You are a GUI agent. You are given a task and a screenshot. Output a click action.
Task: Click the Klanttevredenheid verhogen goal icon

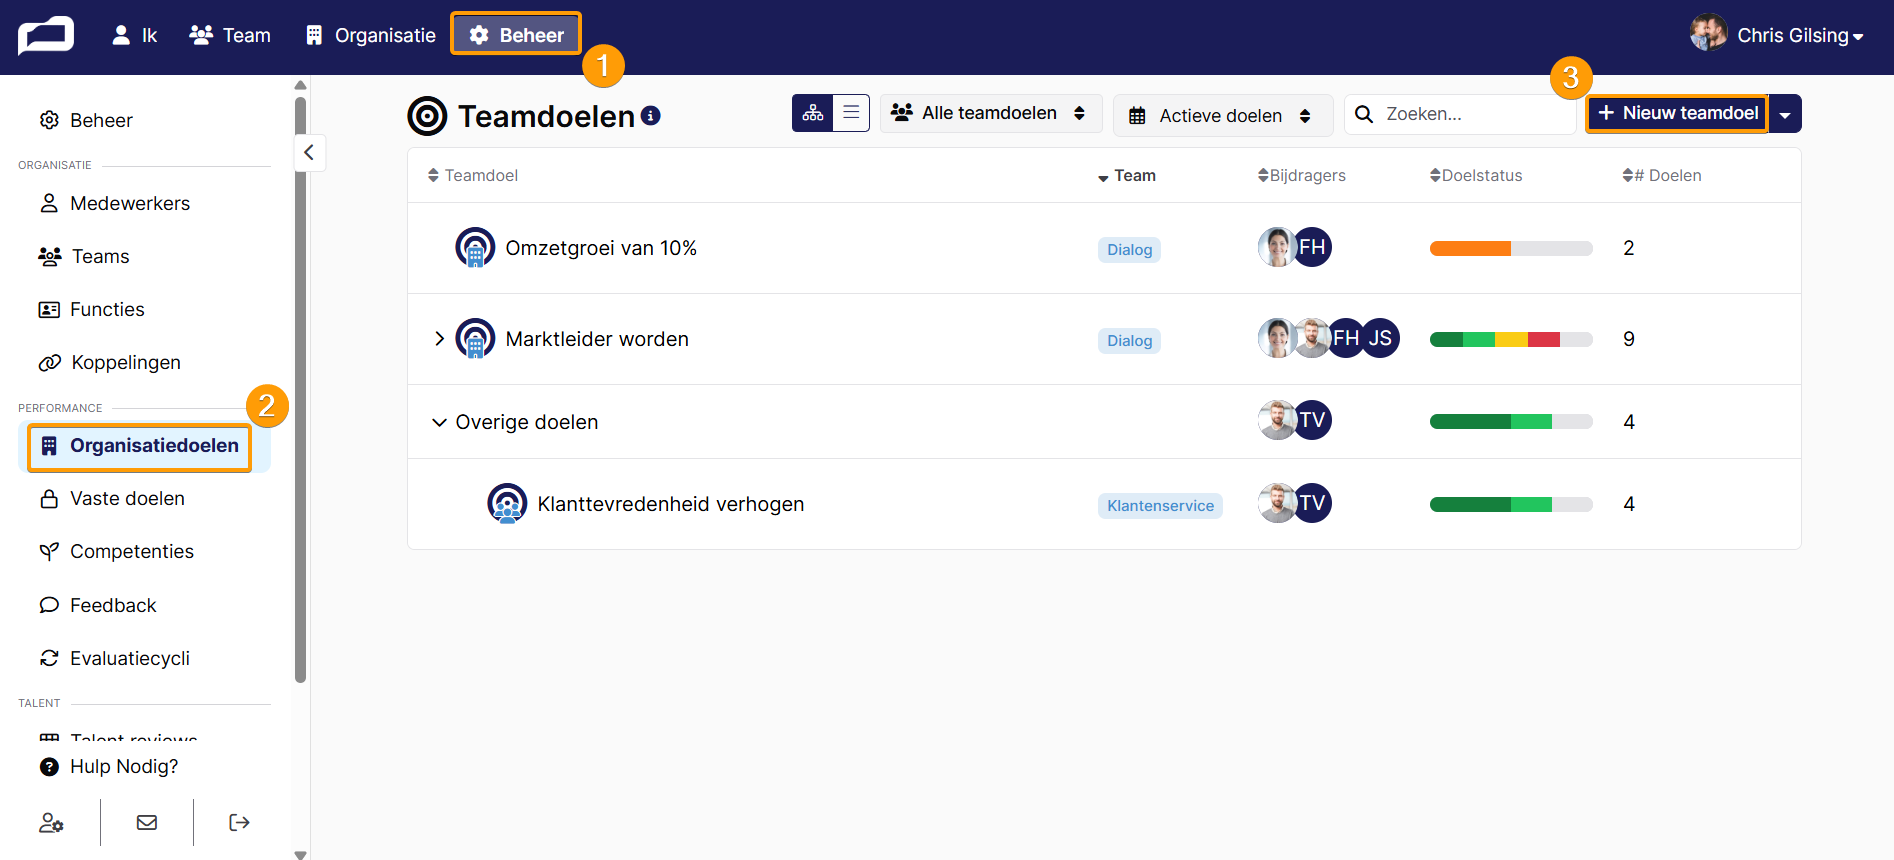[507, 504]
